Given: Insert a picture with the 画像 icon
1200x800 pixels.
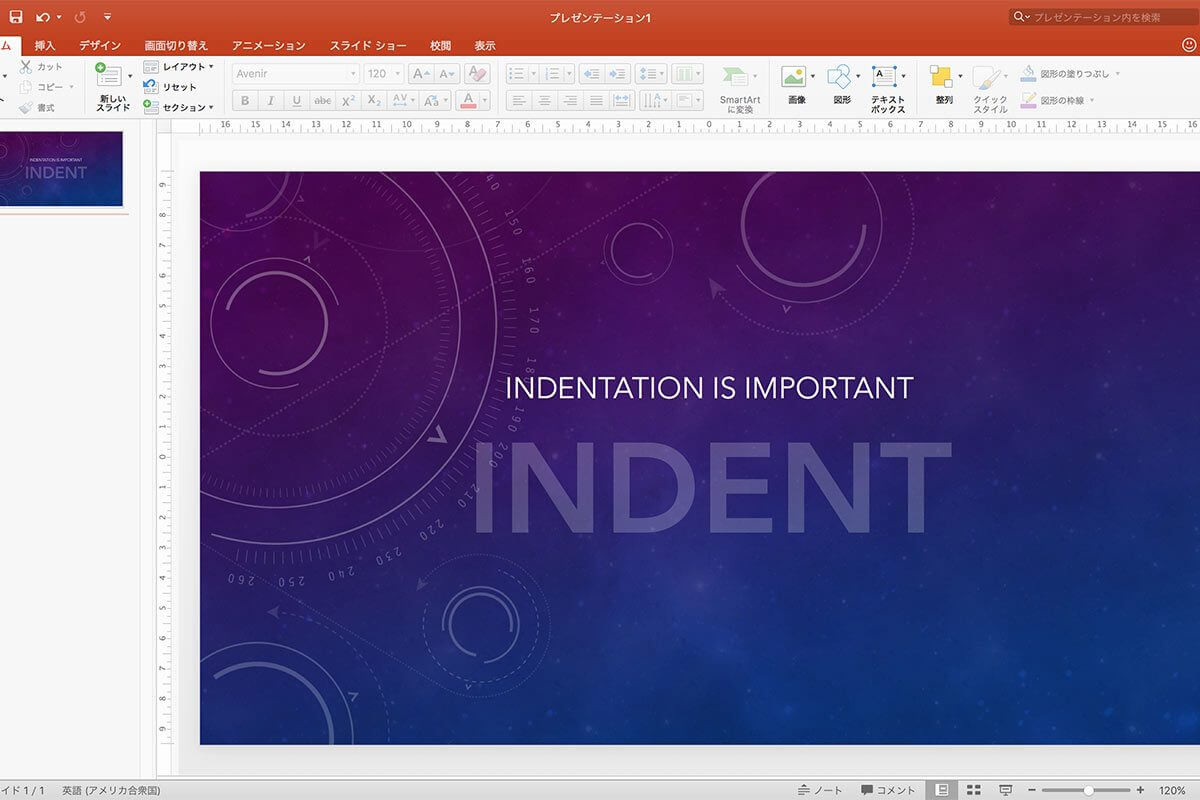Looking at the screenshot, I should (x=797, y=85).
